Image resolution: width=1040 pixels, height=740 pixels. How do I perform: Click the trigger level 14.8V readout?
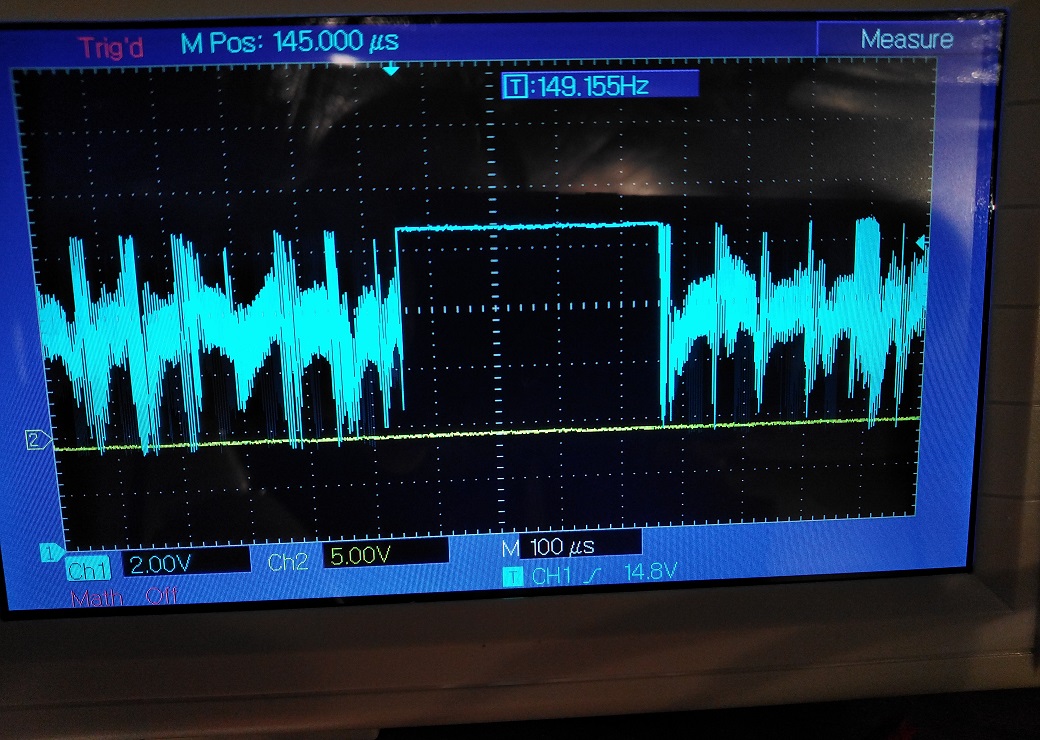650,572
